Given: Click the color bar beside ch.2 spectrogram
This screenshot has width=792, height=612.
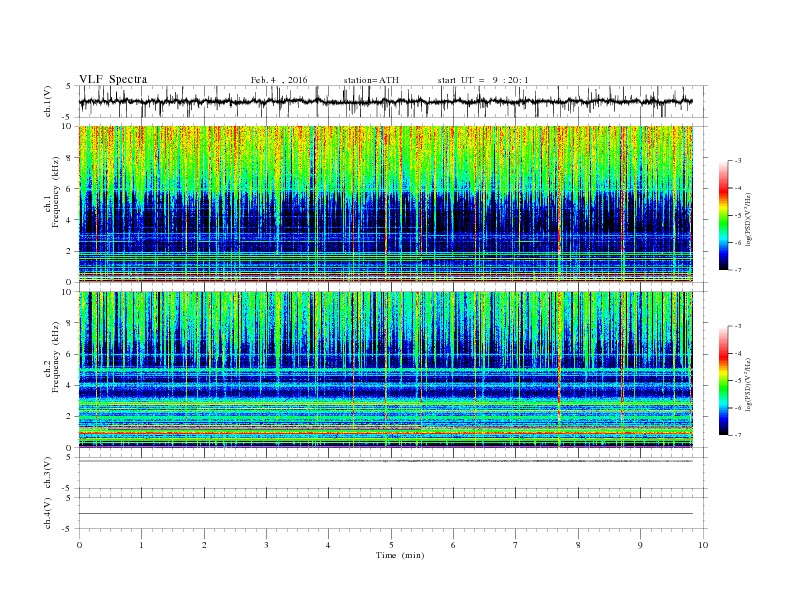Looking at the screenshot, I should click(x=724, y=381).
